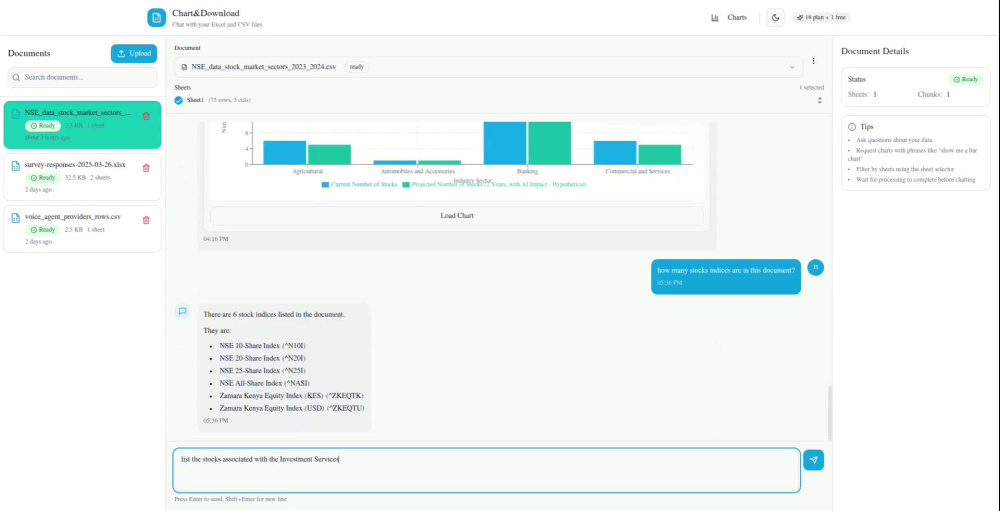The height and width of the screenshot is (511, 1000).
Task: Delete the NSE_data_stock_market_sectors document
Action: click(x=146, y=116)
